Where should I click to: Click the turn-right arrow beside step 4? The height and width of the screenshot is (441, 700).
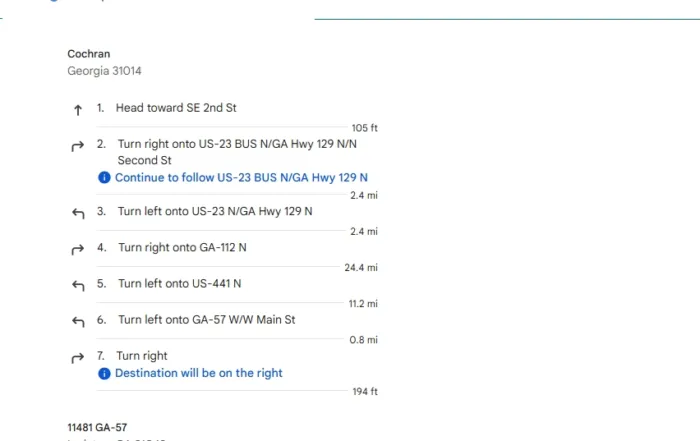[x=78, y=250]
